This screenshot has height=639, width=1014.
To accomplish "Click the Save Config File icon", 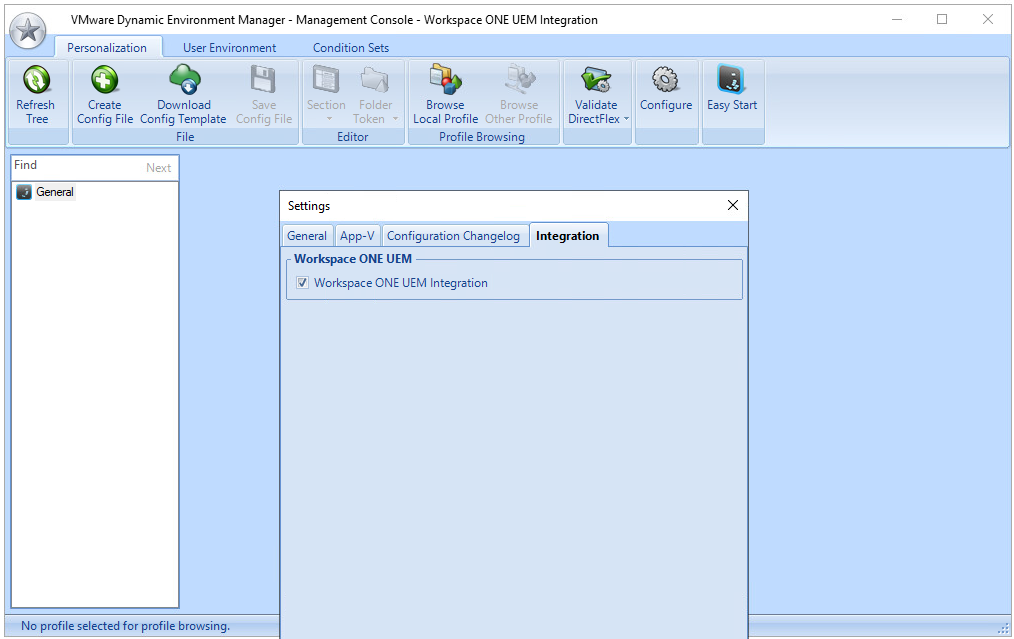I will click(x=263, y=80).
